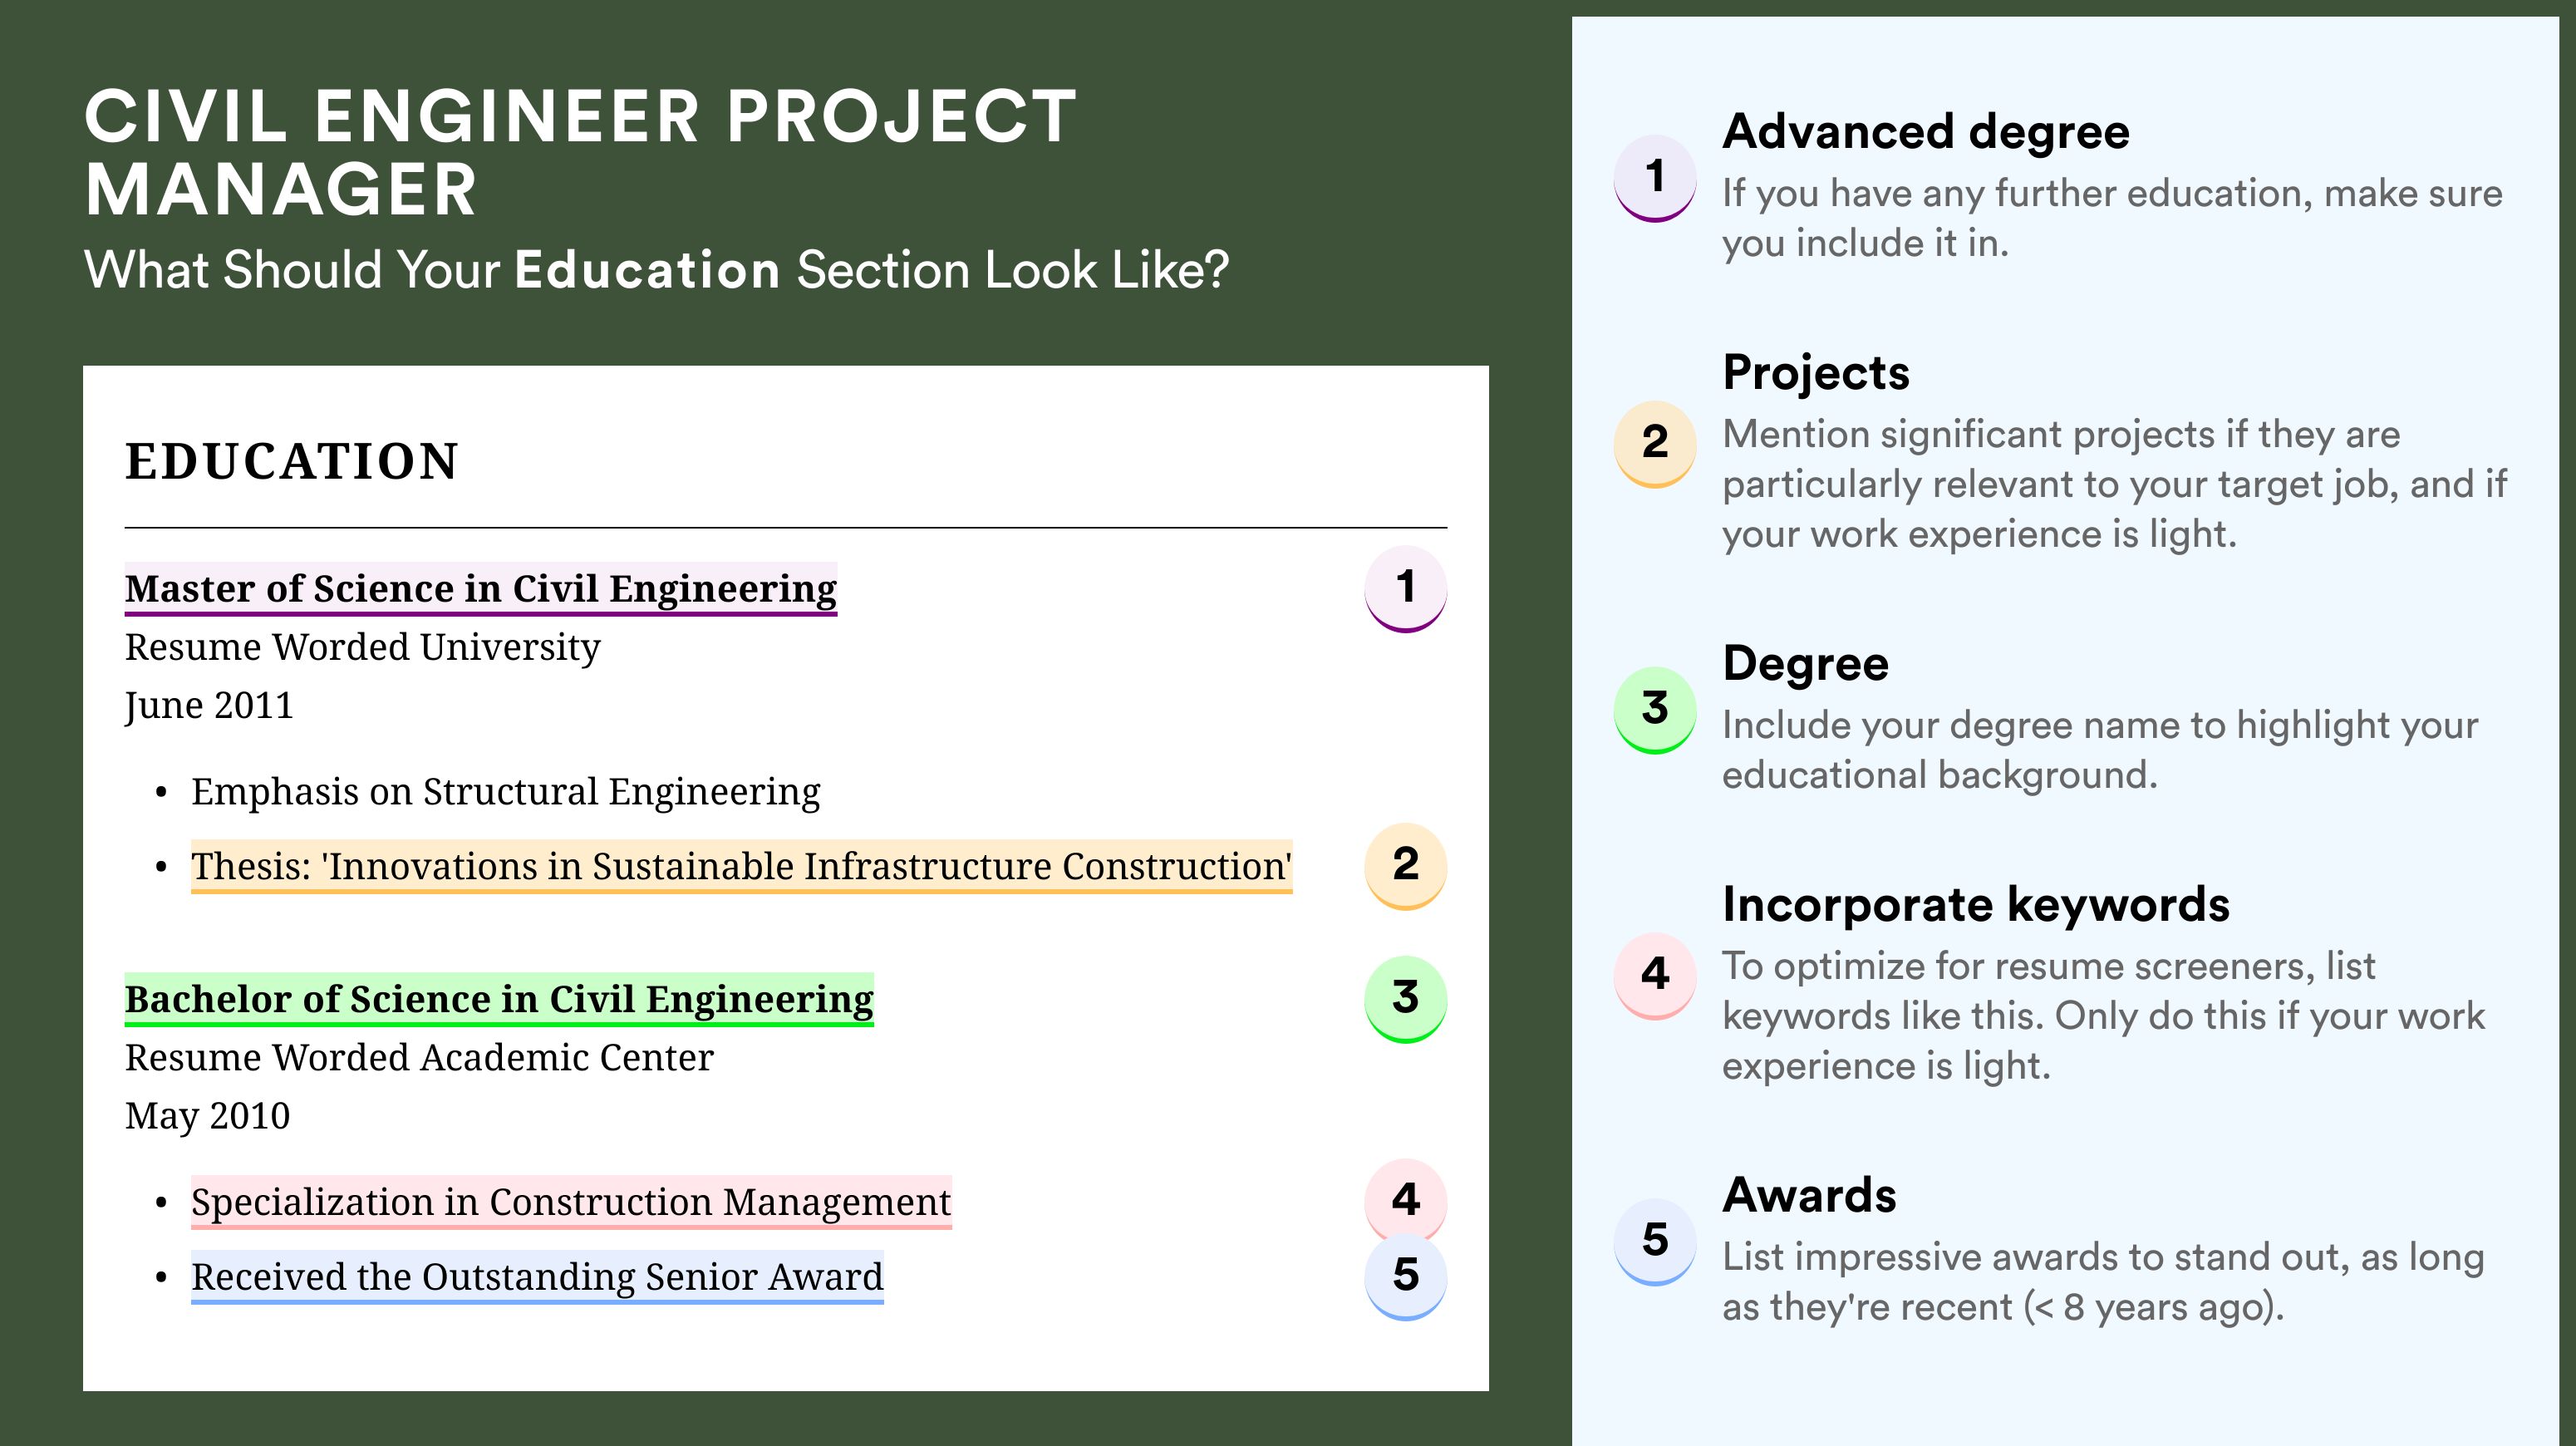
Task: Click the purple number 1 badge in resume
Action: (1405, 588)
